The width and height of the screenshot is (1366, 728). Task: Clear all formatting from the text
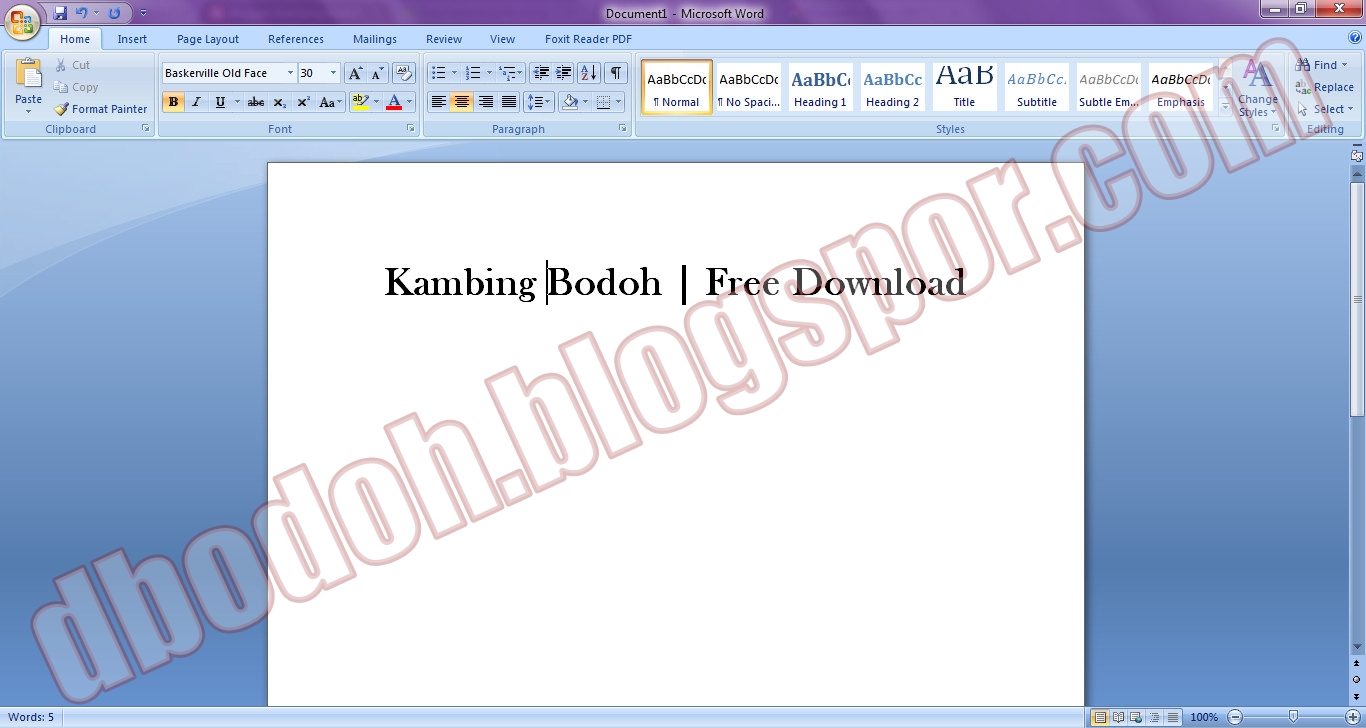[404, 73]
